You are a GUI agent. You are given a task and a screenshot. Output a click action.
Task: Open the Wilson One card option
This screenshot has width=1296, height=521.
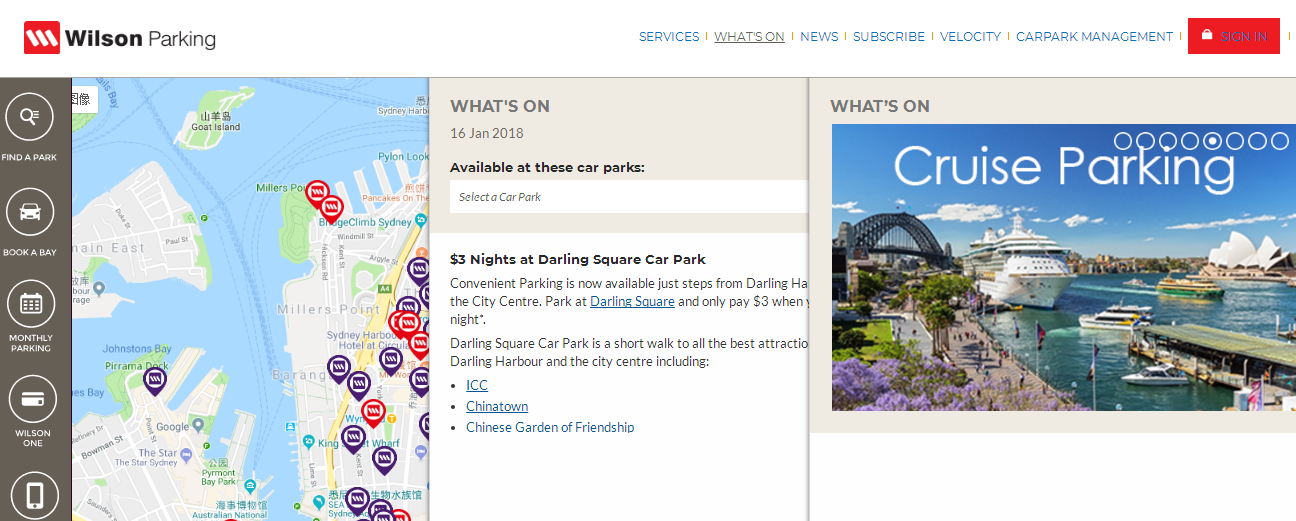click(x=32, y=411)
